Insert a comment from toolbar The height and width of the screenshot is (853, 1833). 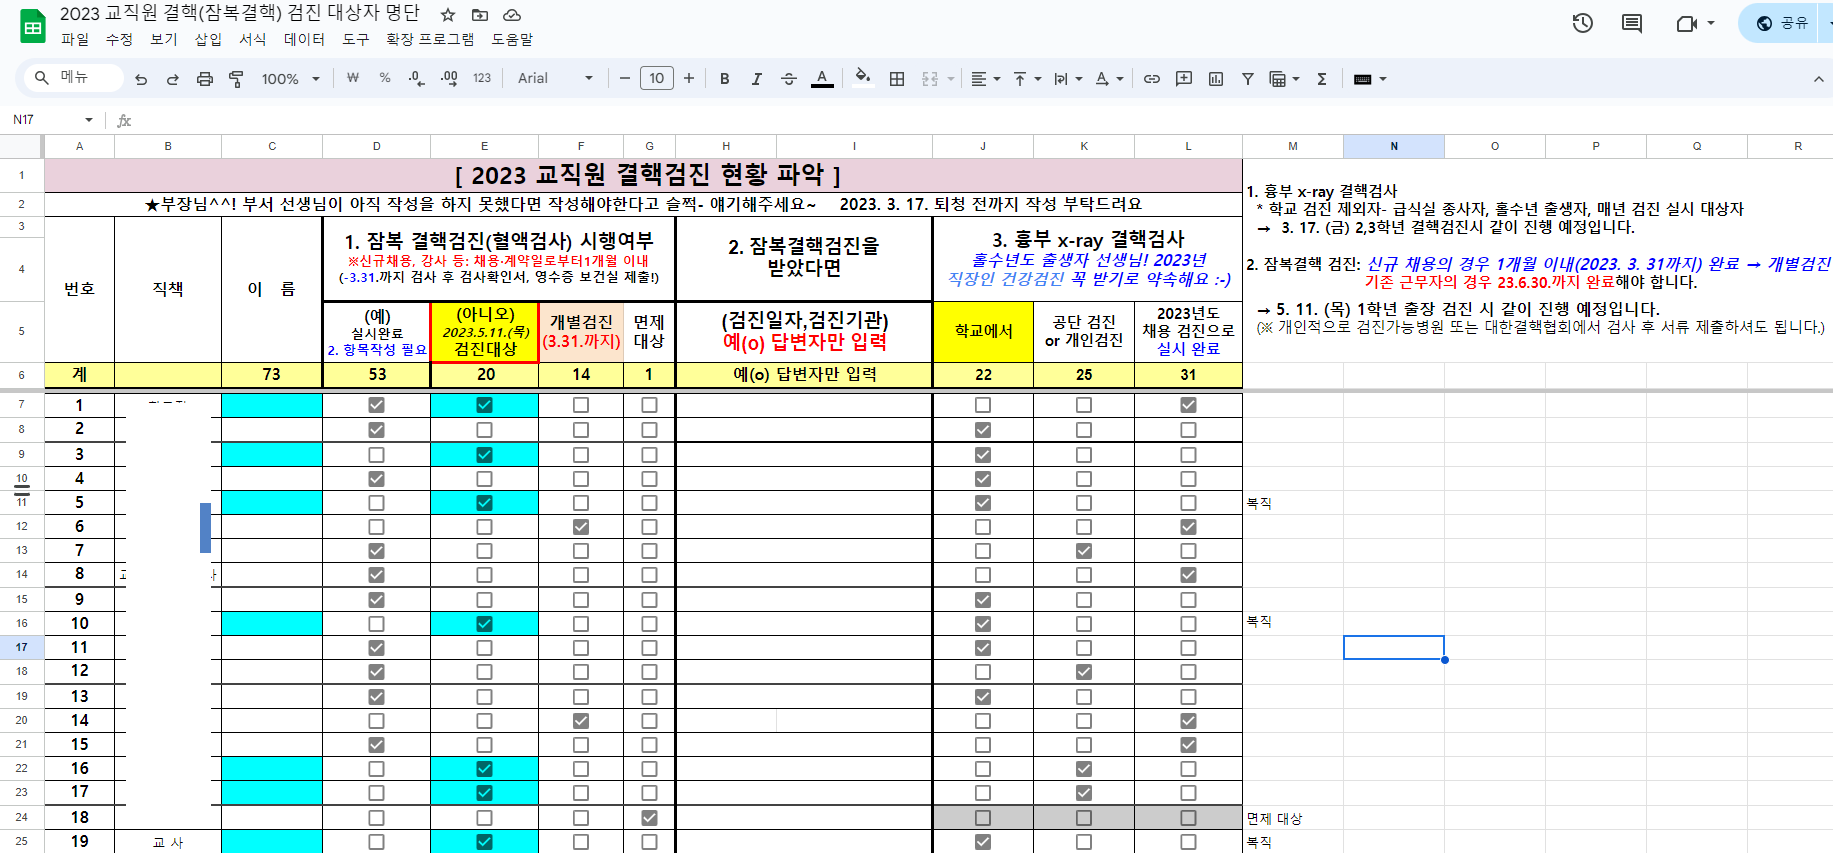tap(1184, 79)
